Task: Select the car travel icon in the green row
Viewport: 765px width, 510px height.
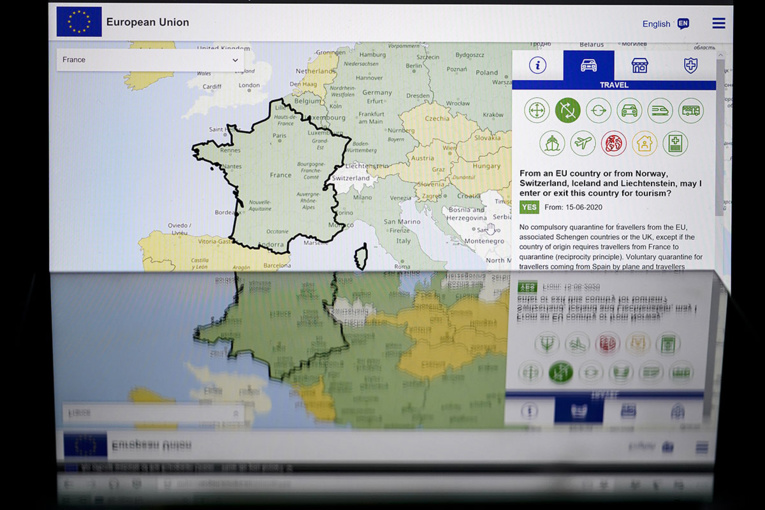Action: coord(629,110)
